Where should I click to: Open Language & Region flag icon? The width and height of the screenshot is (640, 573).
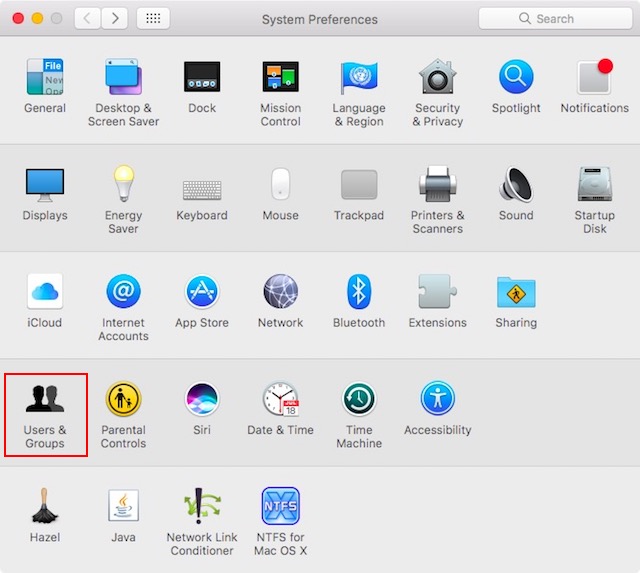click(359, 77)
